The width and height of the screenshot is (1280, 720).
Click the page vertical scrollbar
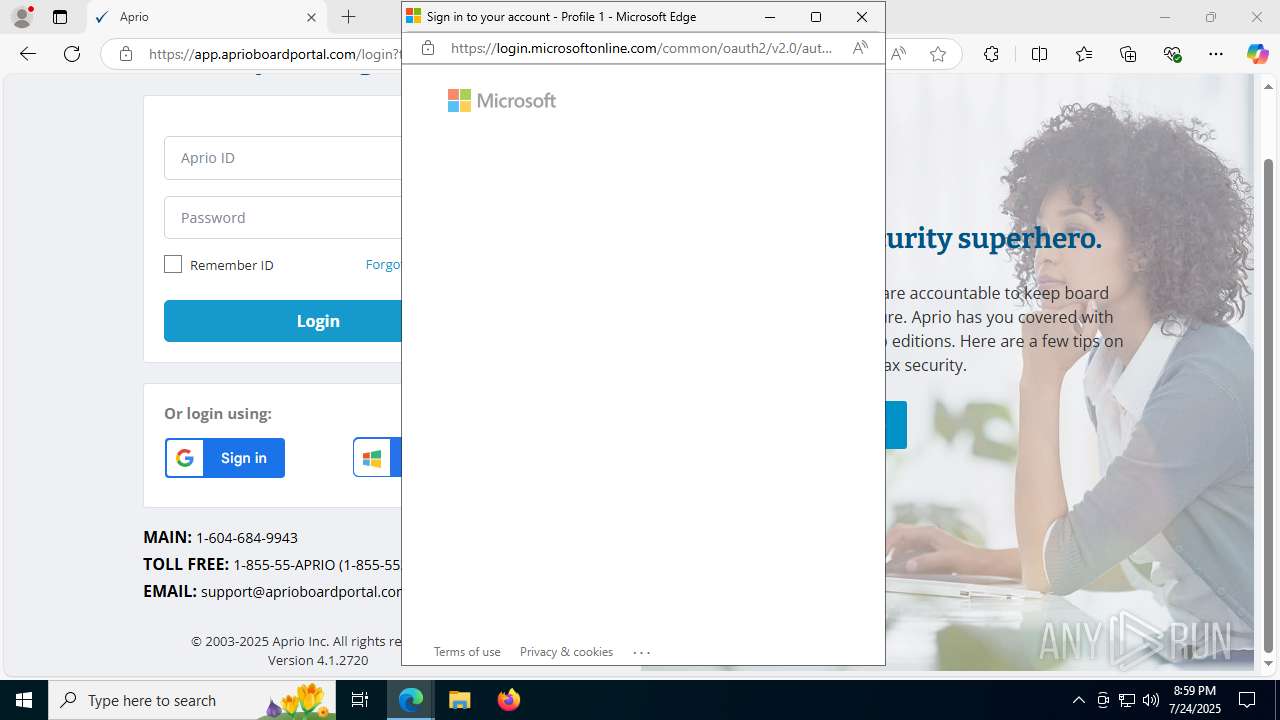(1268, 405)
